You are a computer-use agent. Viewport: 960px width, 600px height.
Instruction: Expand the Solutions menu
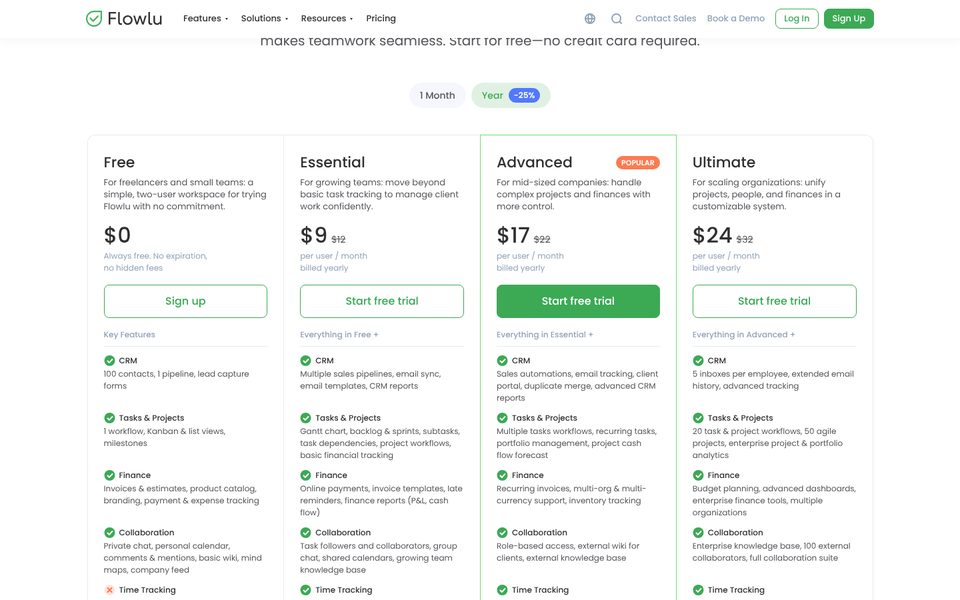tap(264, 18)
